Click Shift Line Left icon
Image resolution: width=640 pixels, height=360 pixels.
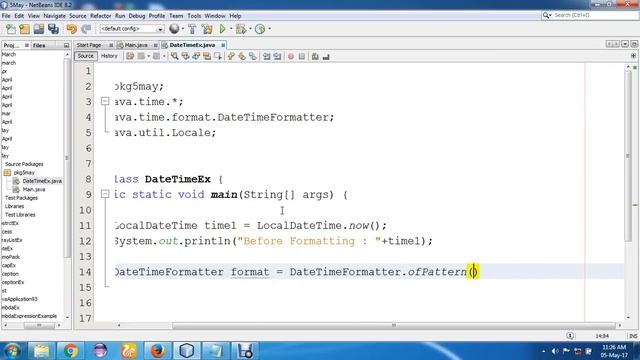point(267,56)
